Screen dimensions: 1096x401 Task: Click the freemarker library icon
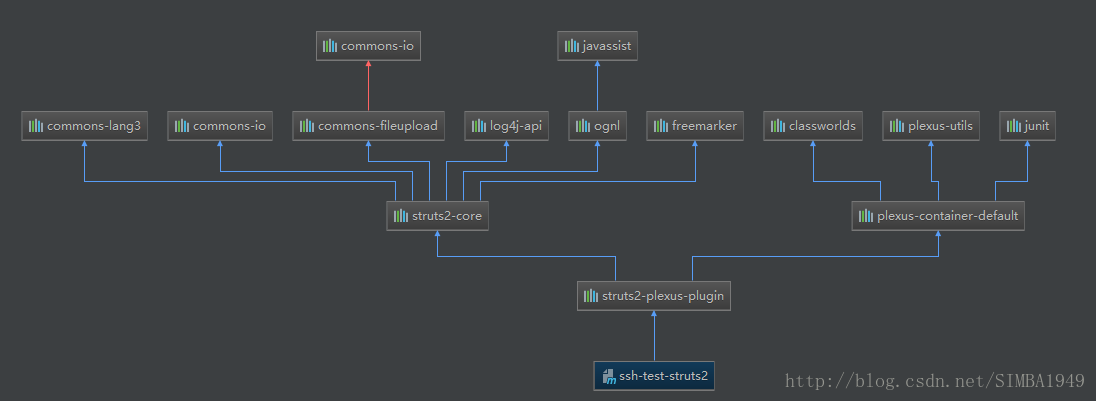pyautogui.click(x=661, y=126)
